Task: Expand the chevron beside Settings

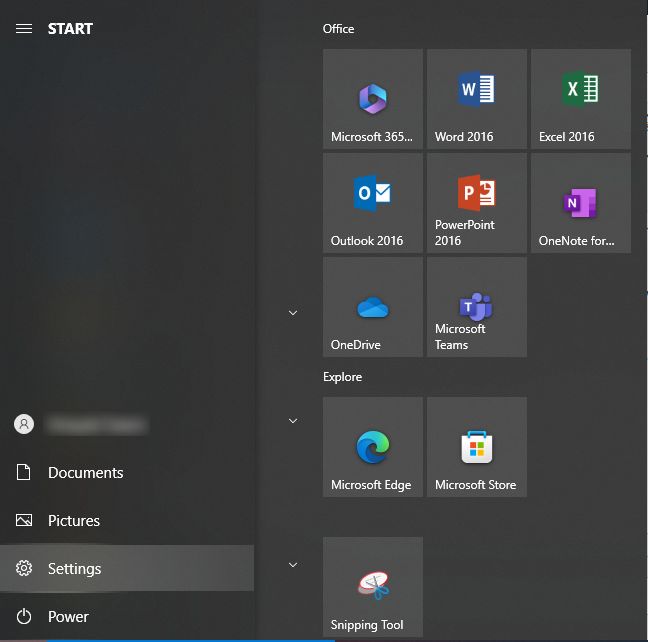Action: click(x=293, y=565)
